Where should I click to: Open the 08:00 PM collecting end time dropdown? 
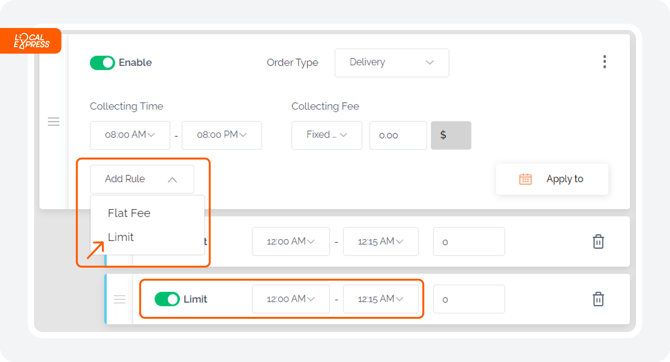(222, 135)
